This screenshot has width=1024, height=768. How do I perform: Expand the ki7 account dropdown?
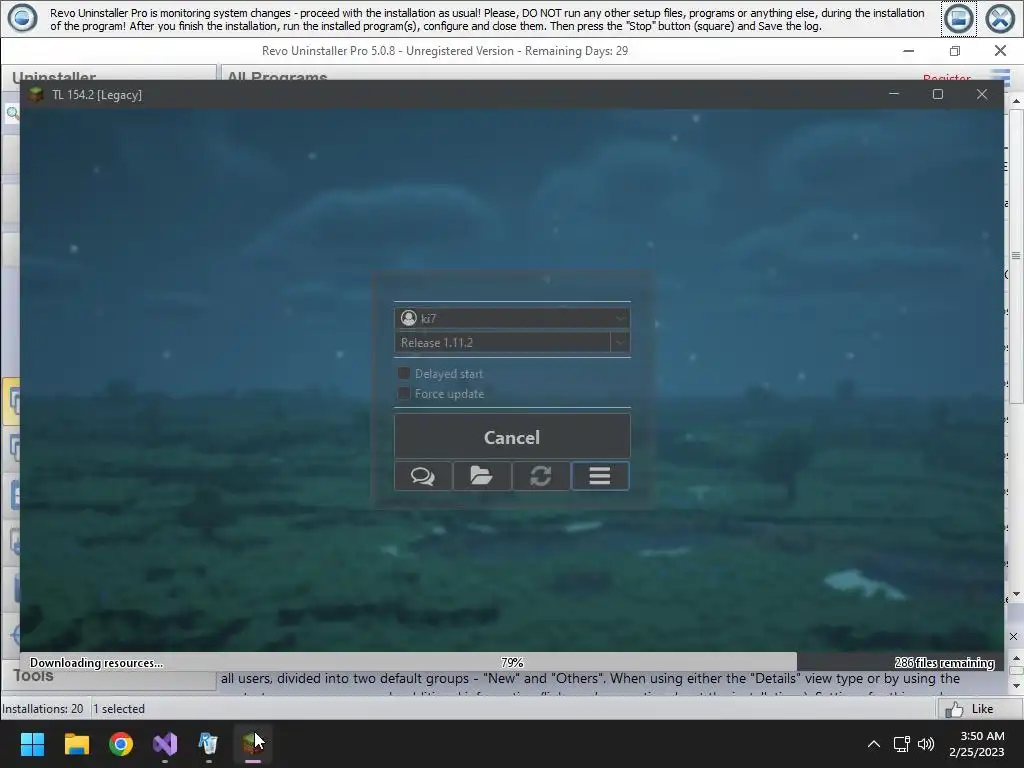[x=620, y=318]
